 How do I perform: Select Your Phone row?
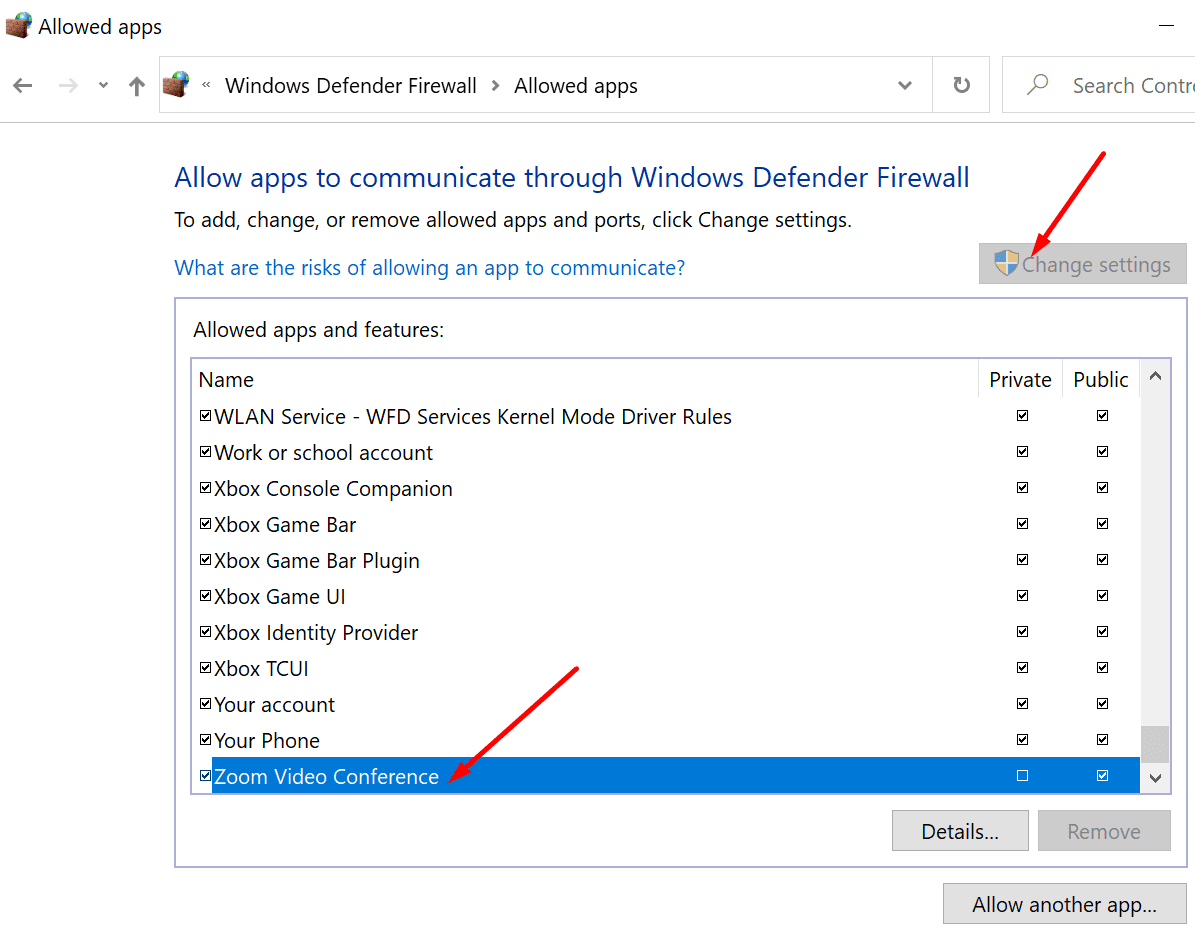tap(666, 740)
